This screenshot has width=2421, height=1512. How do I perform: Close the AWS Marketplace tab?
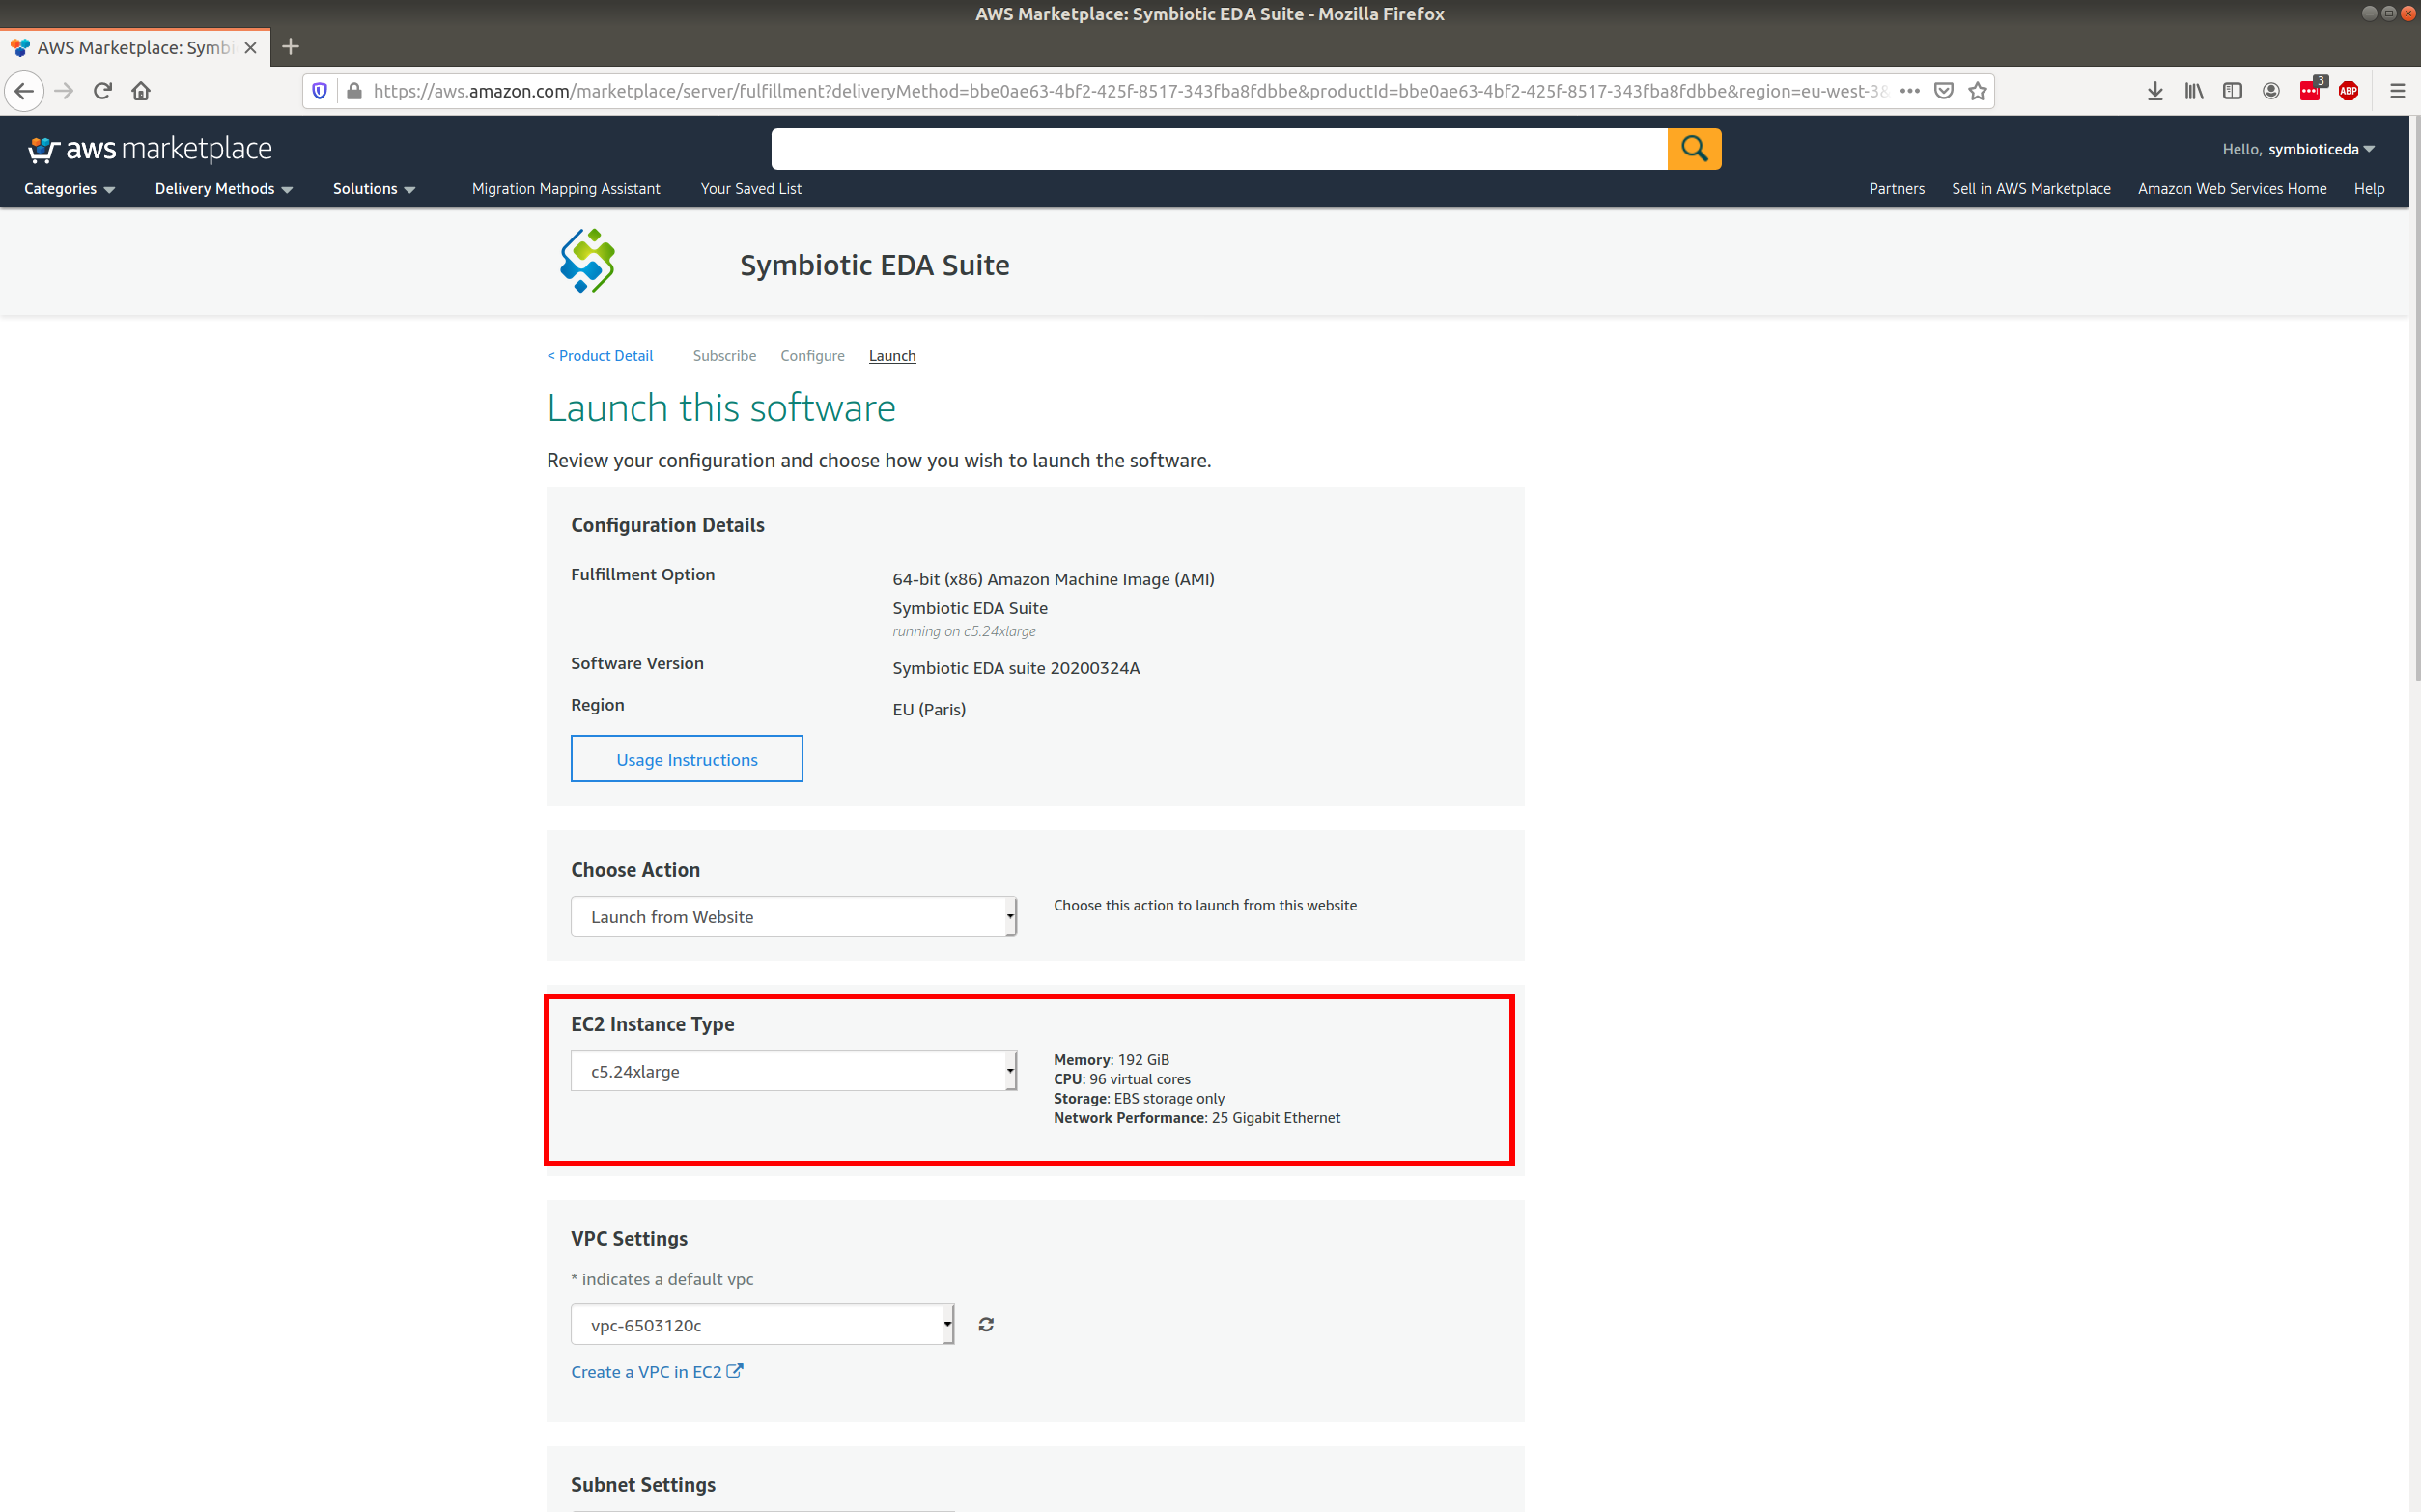tap(251, 47)
